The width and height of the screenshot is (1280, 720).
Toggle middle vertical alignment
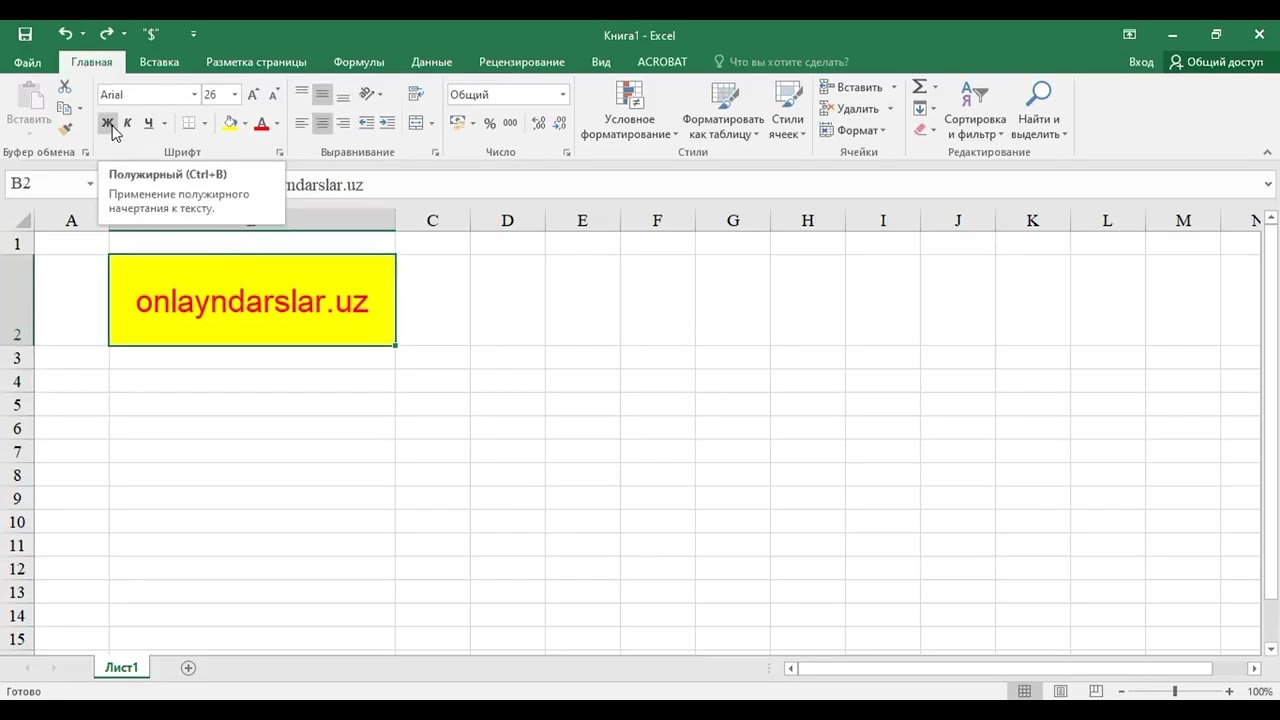pos(322,94)
